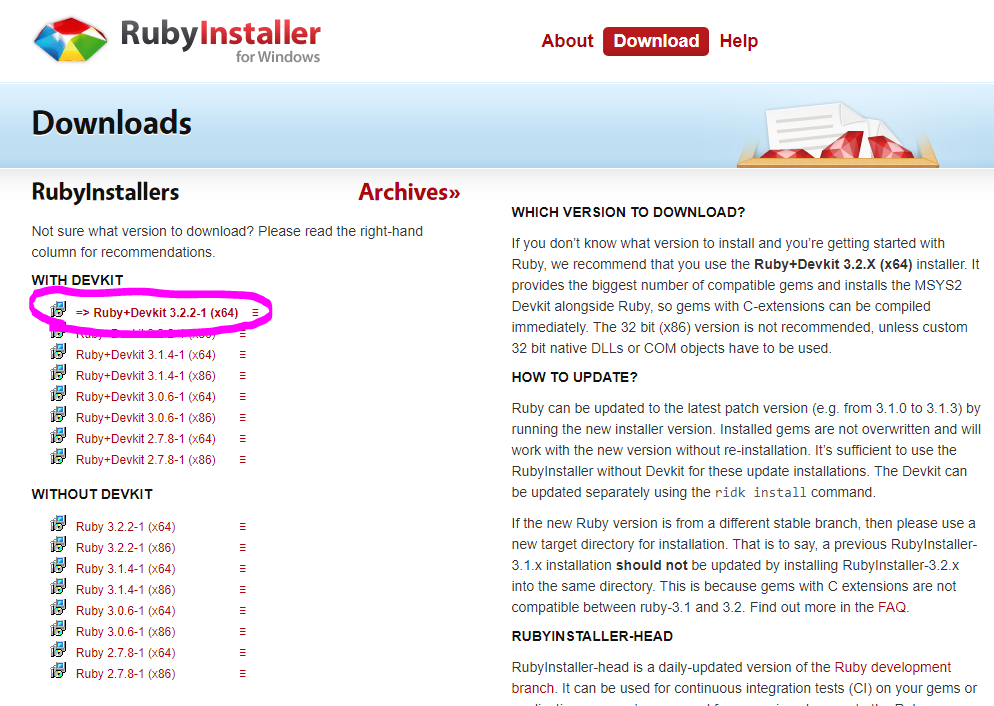Click installer icon for Ruby+Devkit 2.7.8-1 (x86)
994x706 pixels.
58,456
